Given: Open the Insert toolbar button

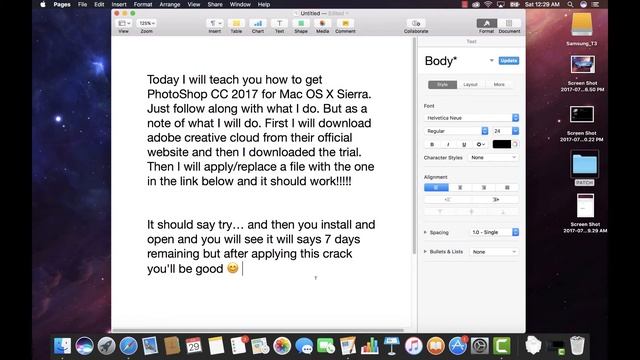Looking at the screenshot, I should point(214,24).
